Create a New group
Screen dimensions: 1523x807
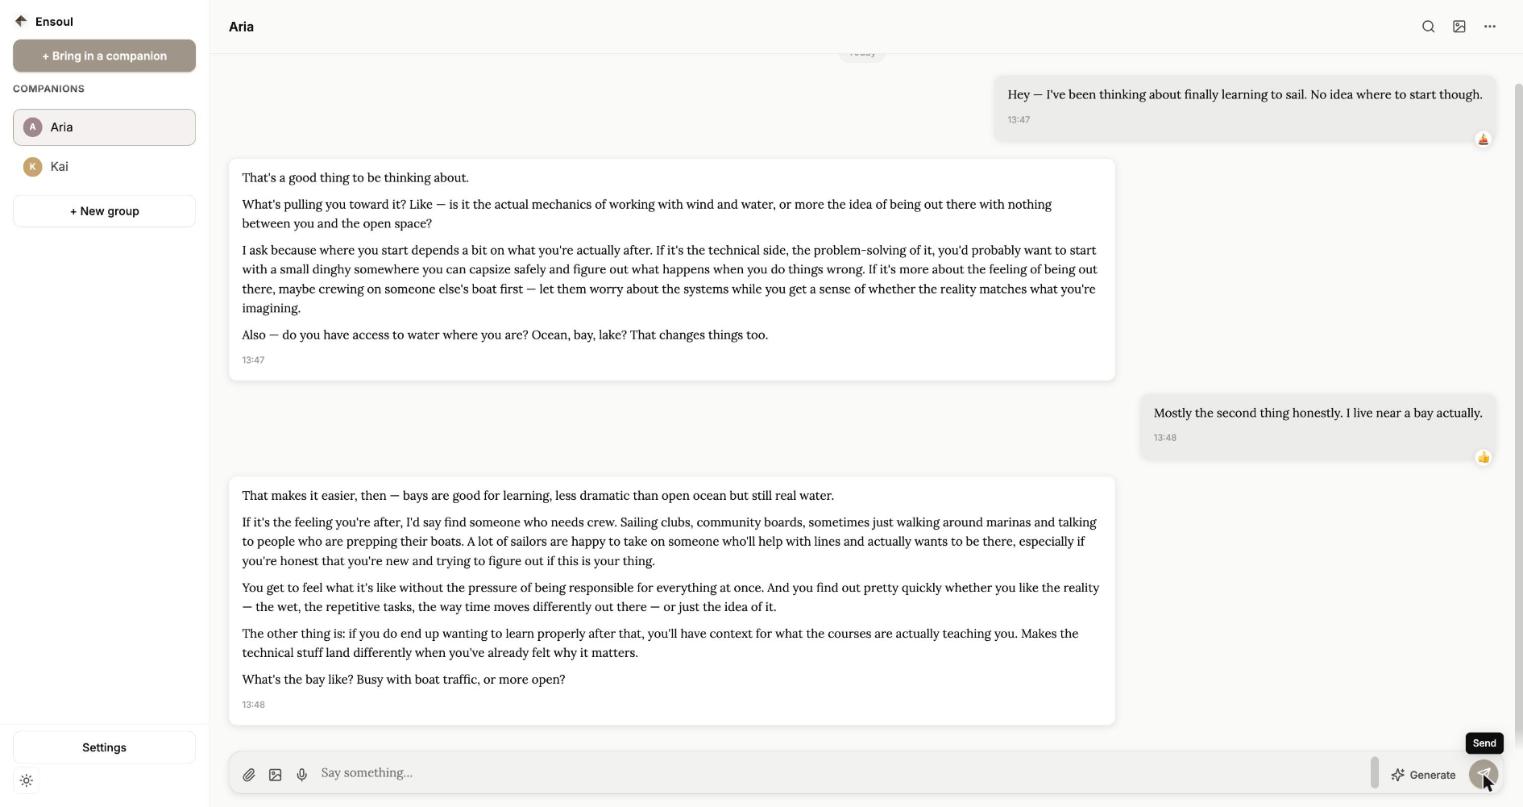[x=104, y=211]
